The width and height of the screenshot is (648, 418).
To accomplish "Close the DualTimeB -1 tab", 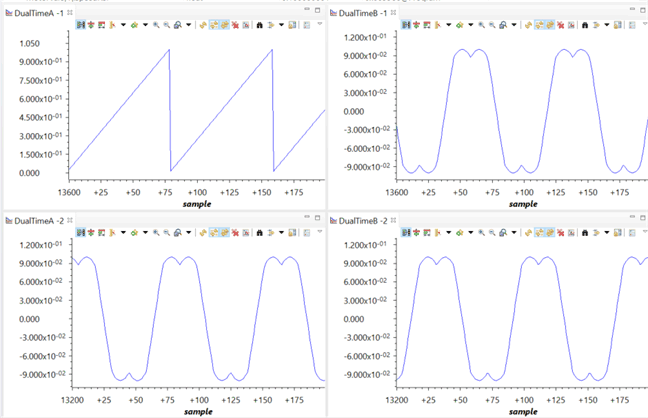I will pos(393,13).
